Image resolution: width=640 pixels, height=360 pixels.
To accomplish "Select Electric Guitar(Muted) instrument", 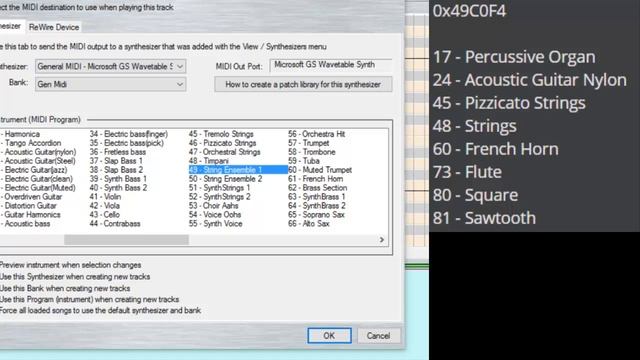I will 38,188.
